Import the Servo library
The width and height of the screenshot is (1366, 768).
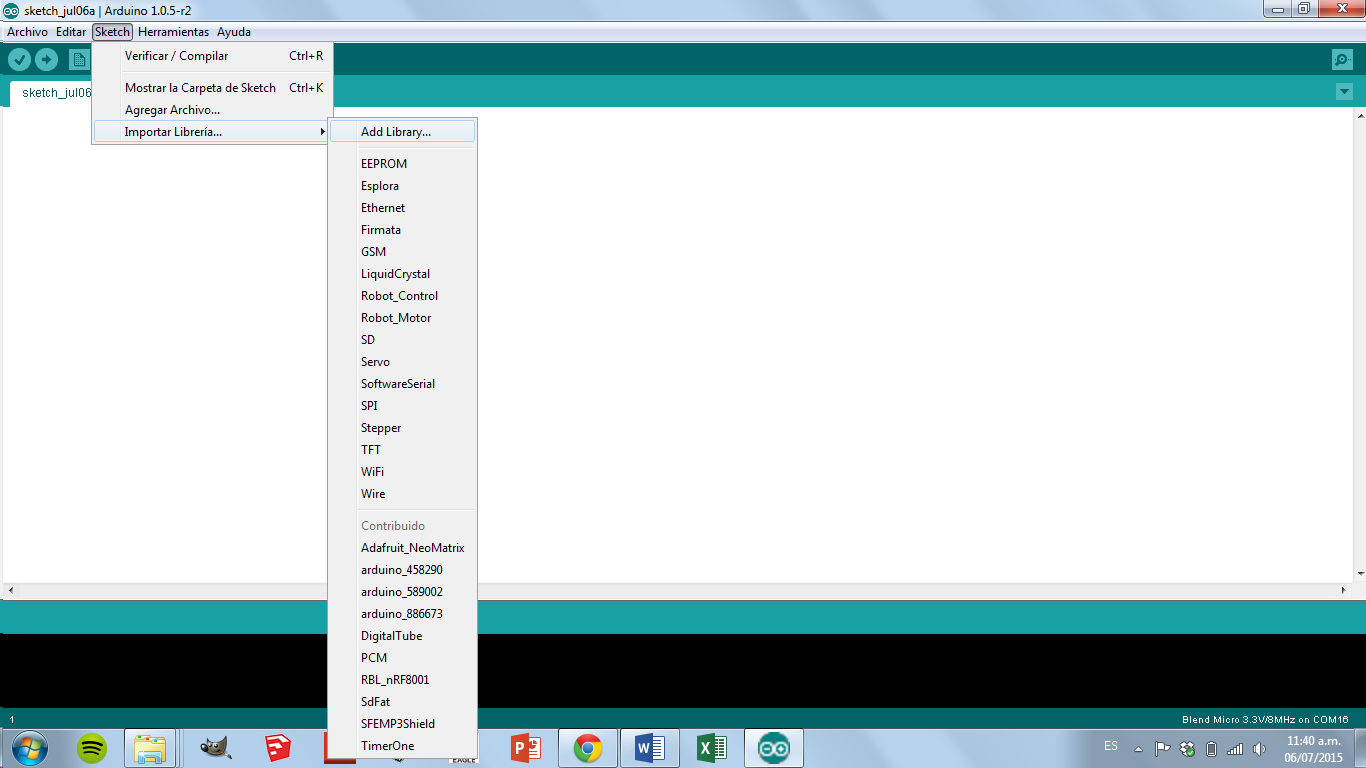pyautogui.click(x=403, y=362)
